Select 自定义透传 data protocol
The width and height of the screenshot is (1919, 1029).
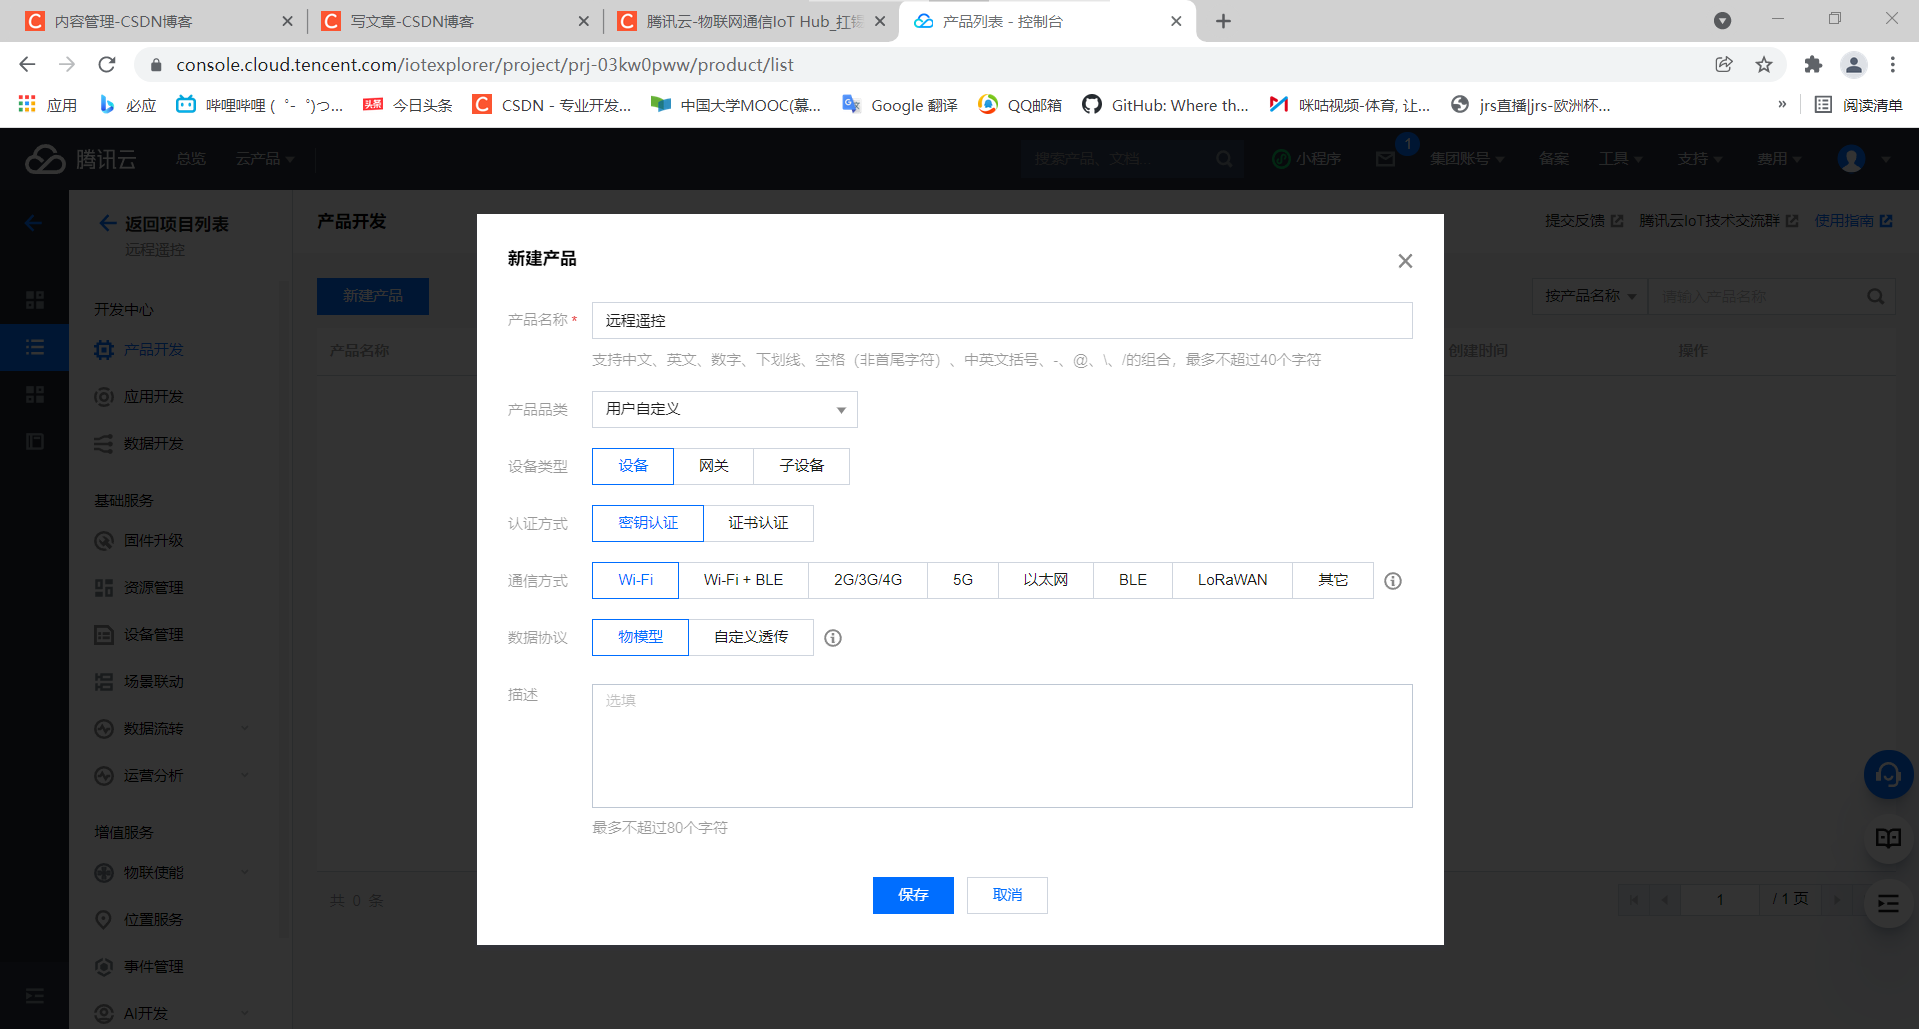click(x=751, y=637)
